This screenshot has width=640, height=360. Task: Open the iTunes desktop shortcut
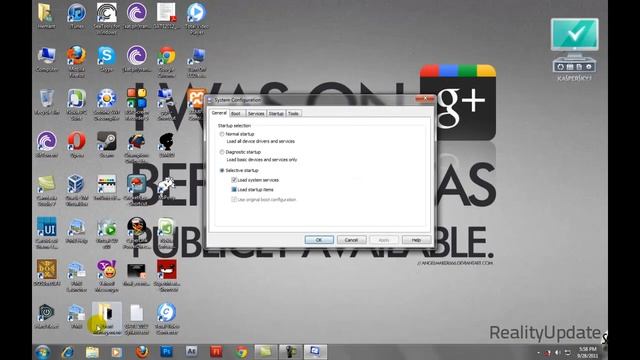pos(76,16)
